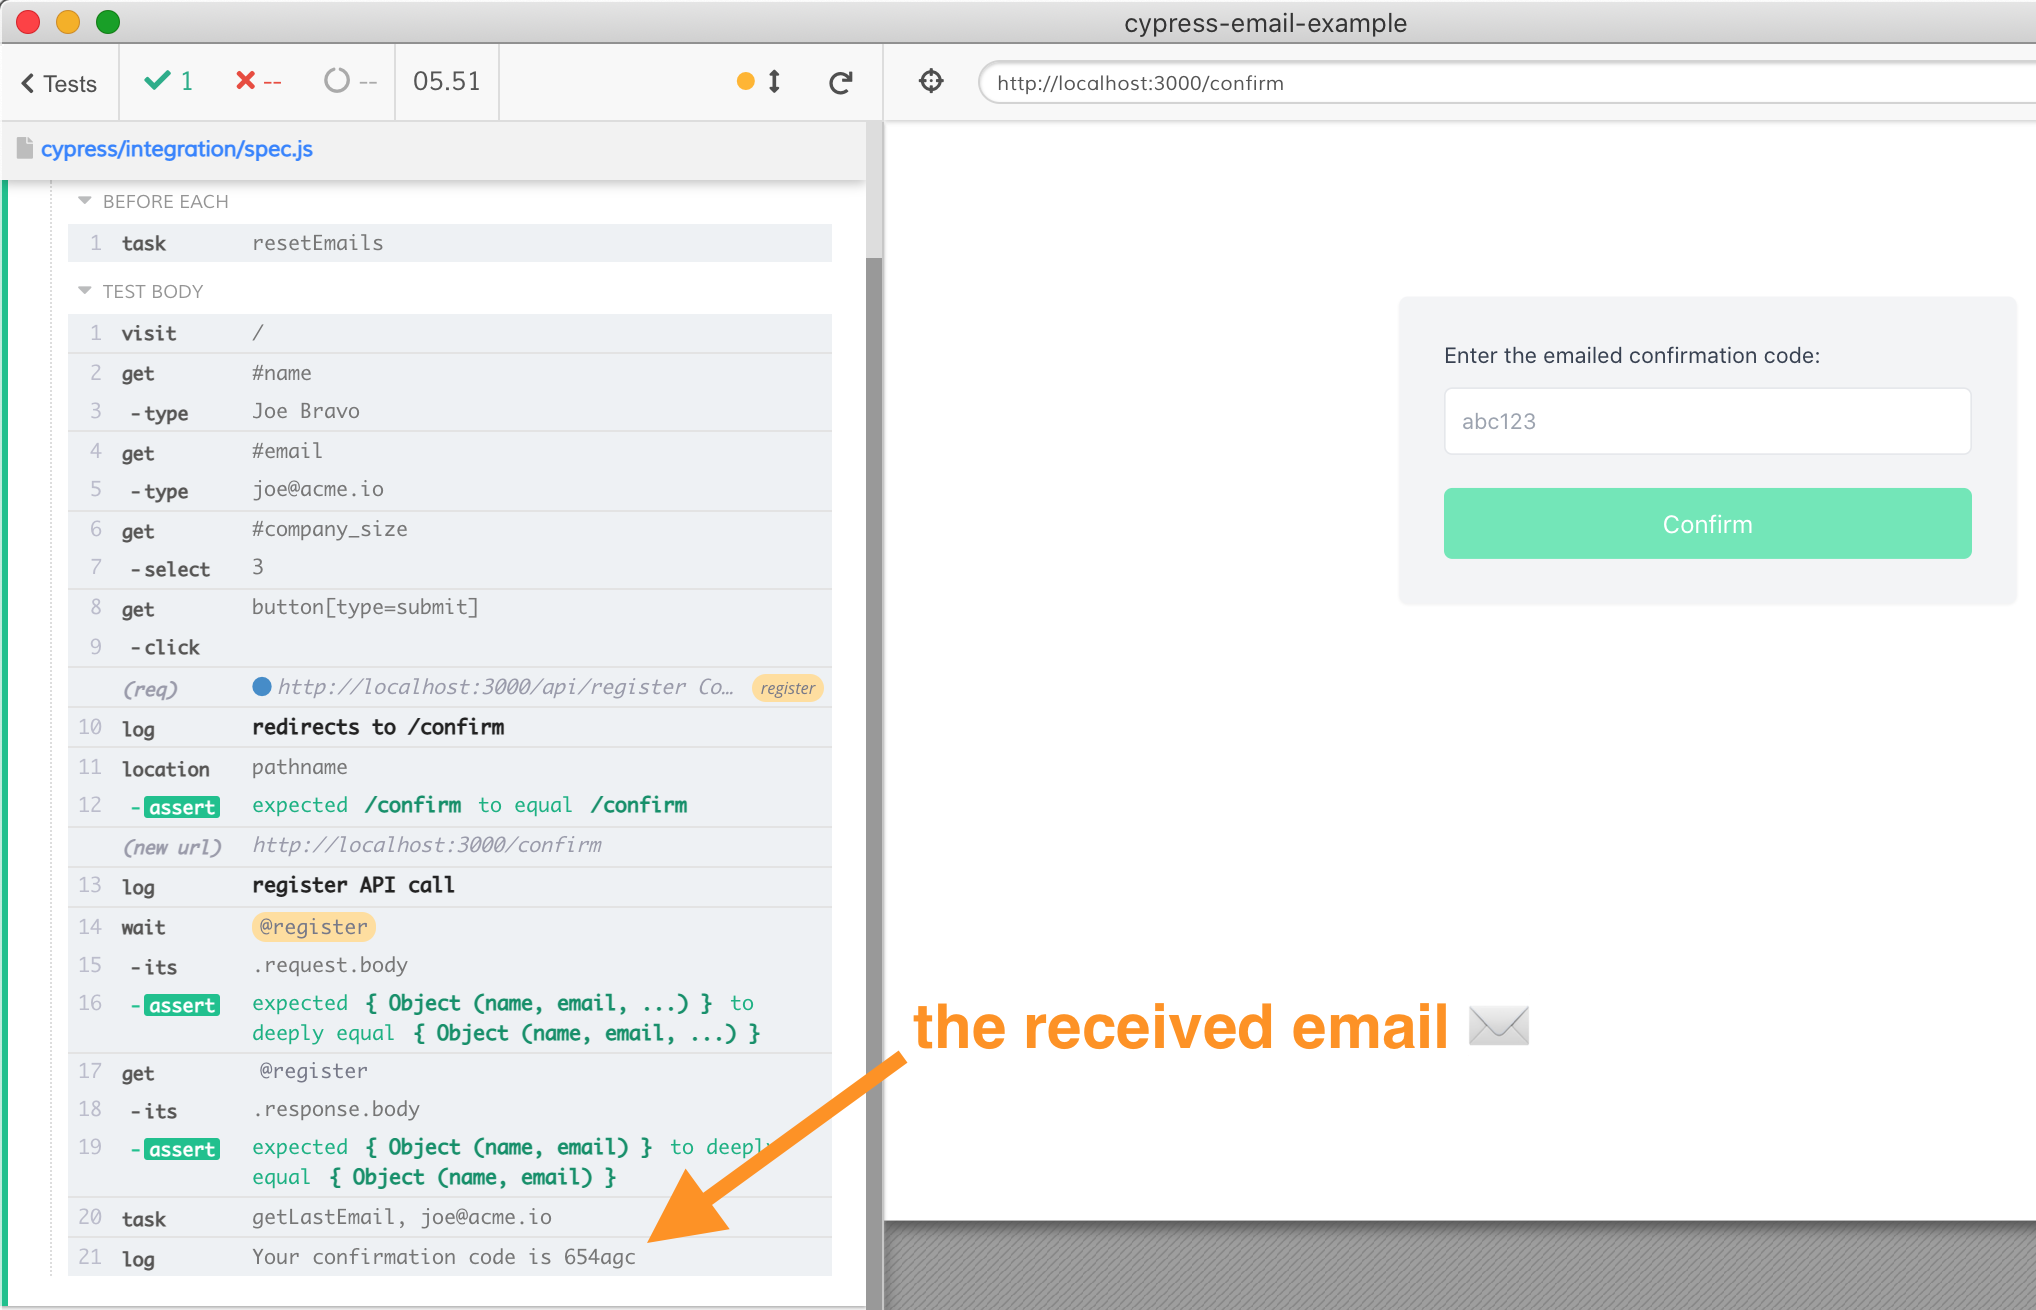This screenshot has height=1310, width=2036.
Task: Open the cypress/integration/spec.js link
Action: point(177,149)
